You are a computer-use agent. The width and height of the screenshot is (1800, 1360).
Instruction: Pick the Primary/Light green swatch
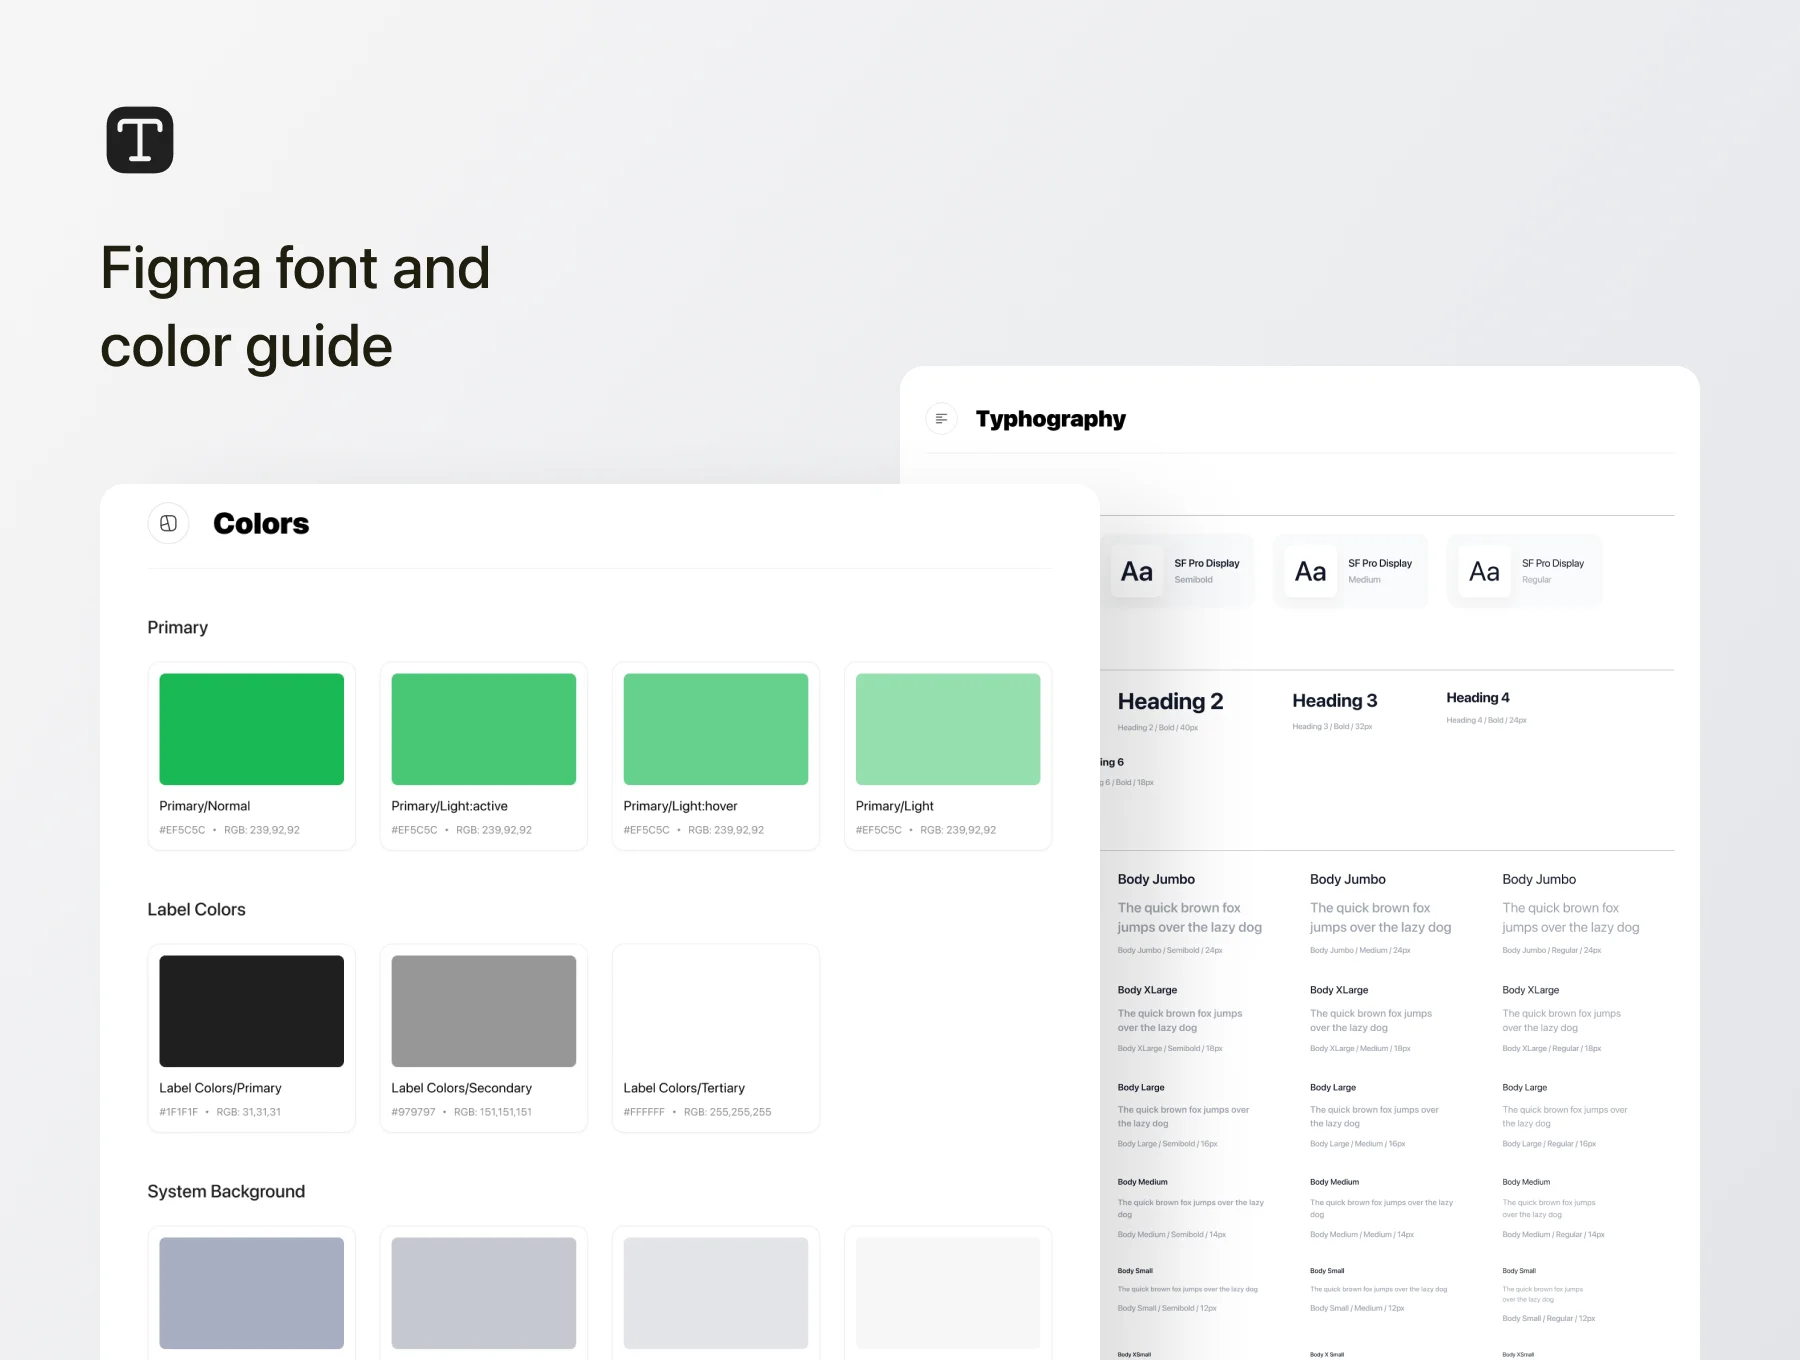click(x=947, y=728)
